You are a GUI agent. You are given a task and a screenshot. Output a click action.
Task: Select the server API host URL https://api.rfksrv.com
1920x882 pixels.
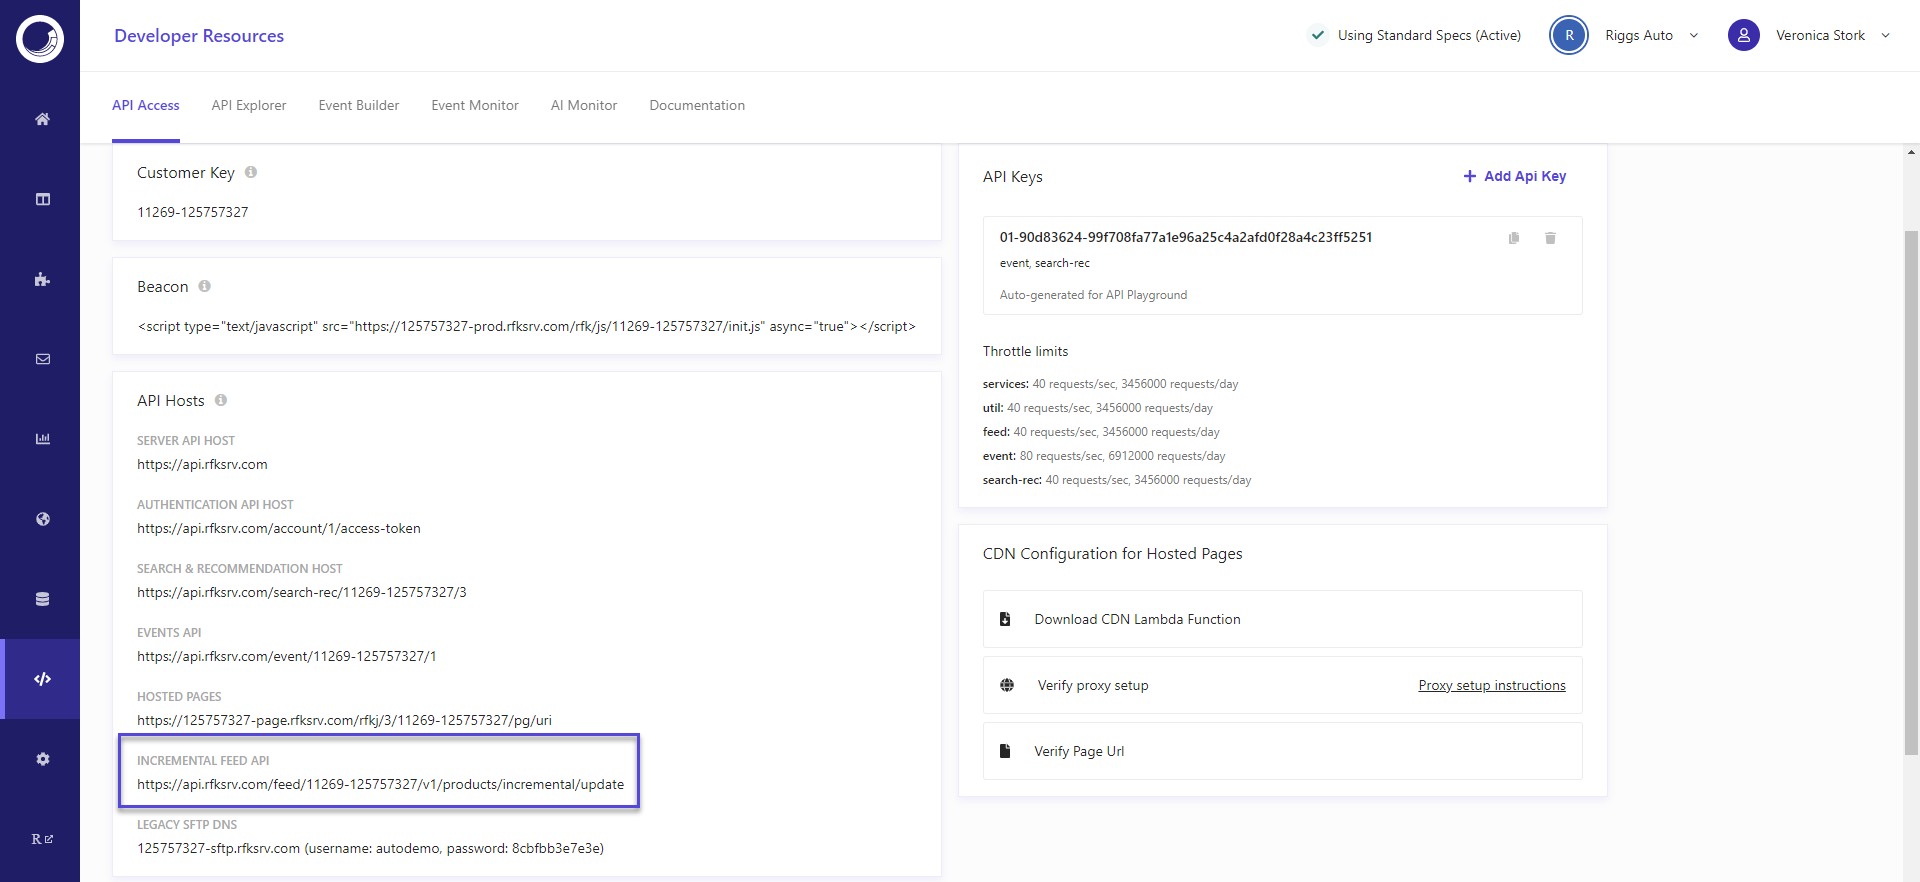pyautogui.click(x=202, y=464)
